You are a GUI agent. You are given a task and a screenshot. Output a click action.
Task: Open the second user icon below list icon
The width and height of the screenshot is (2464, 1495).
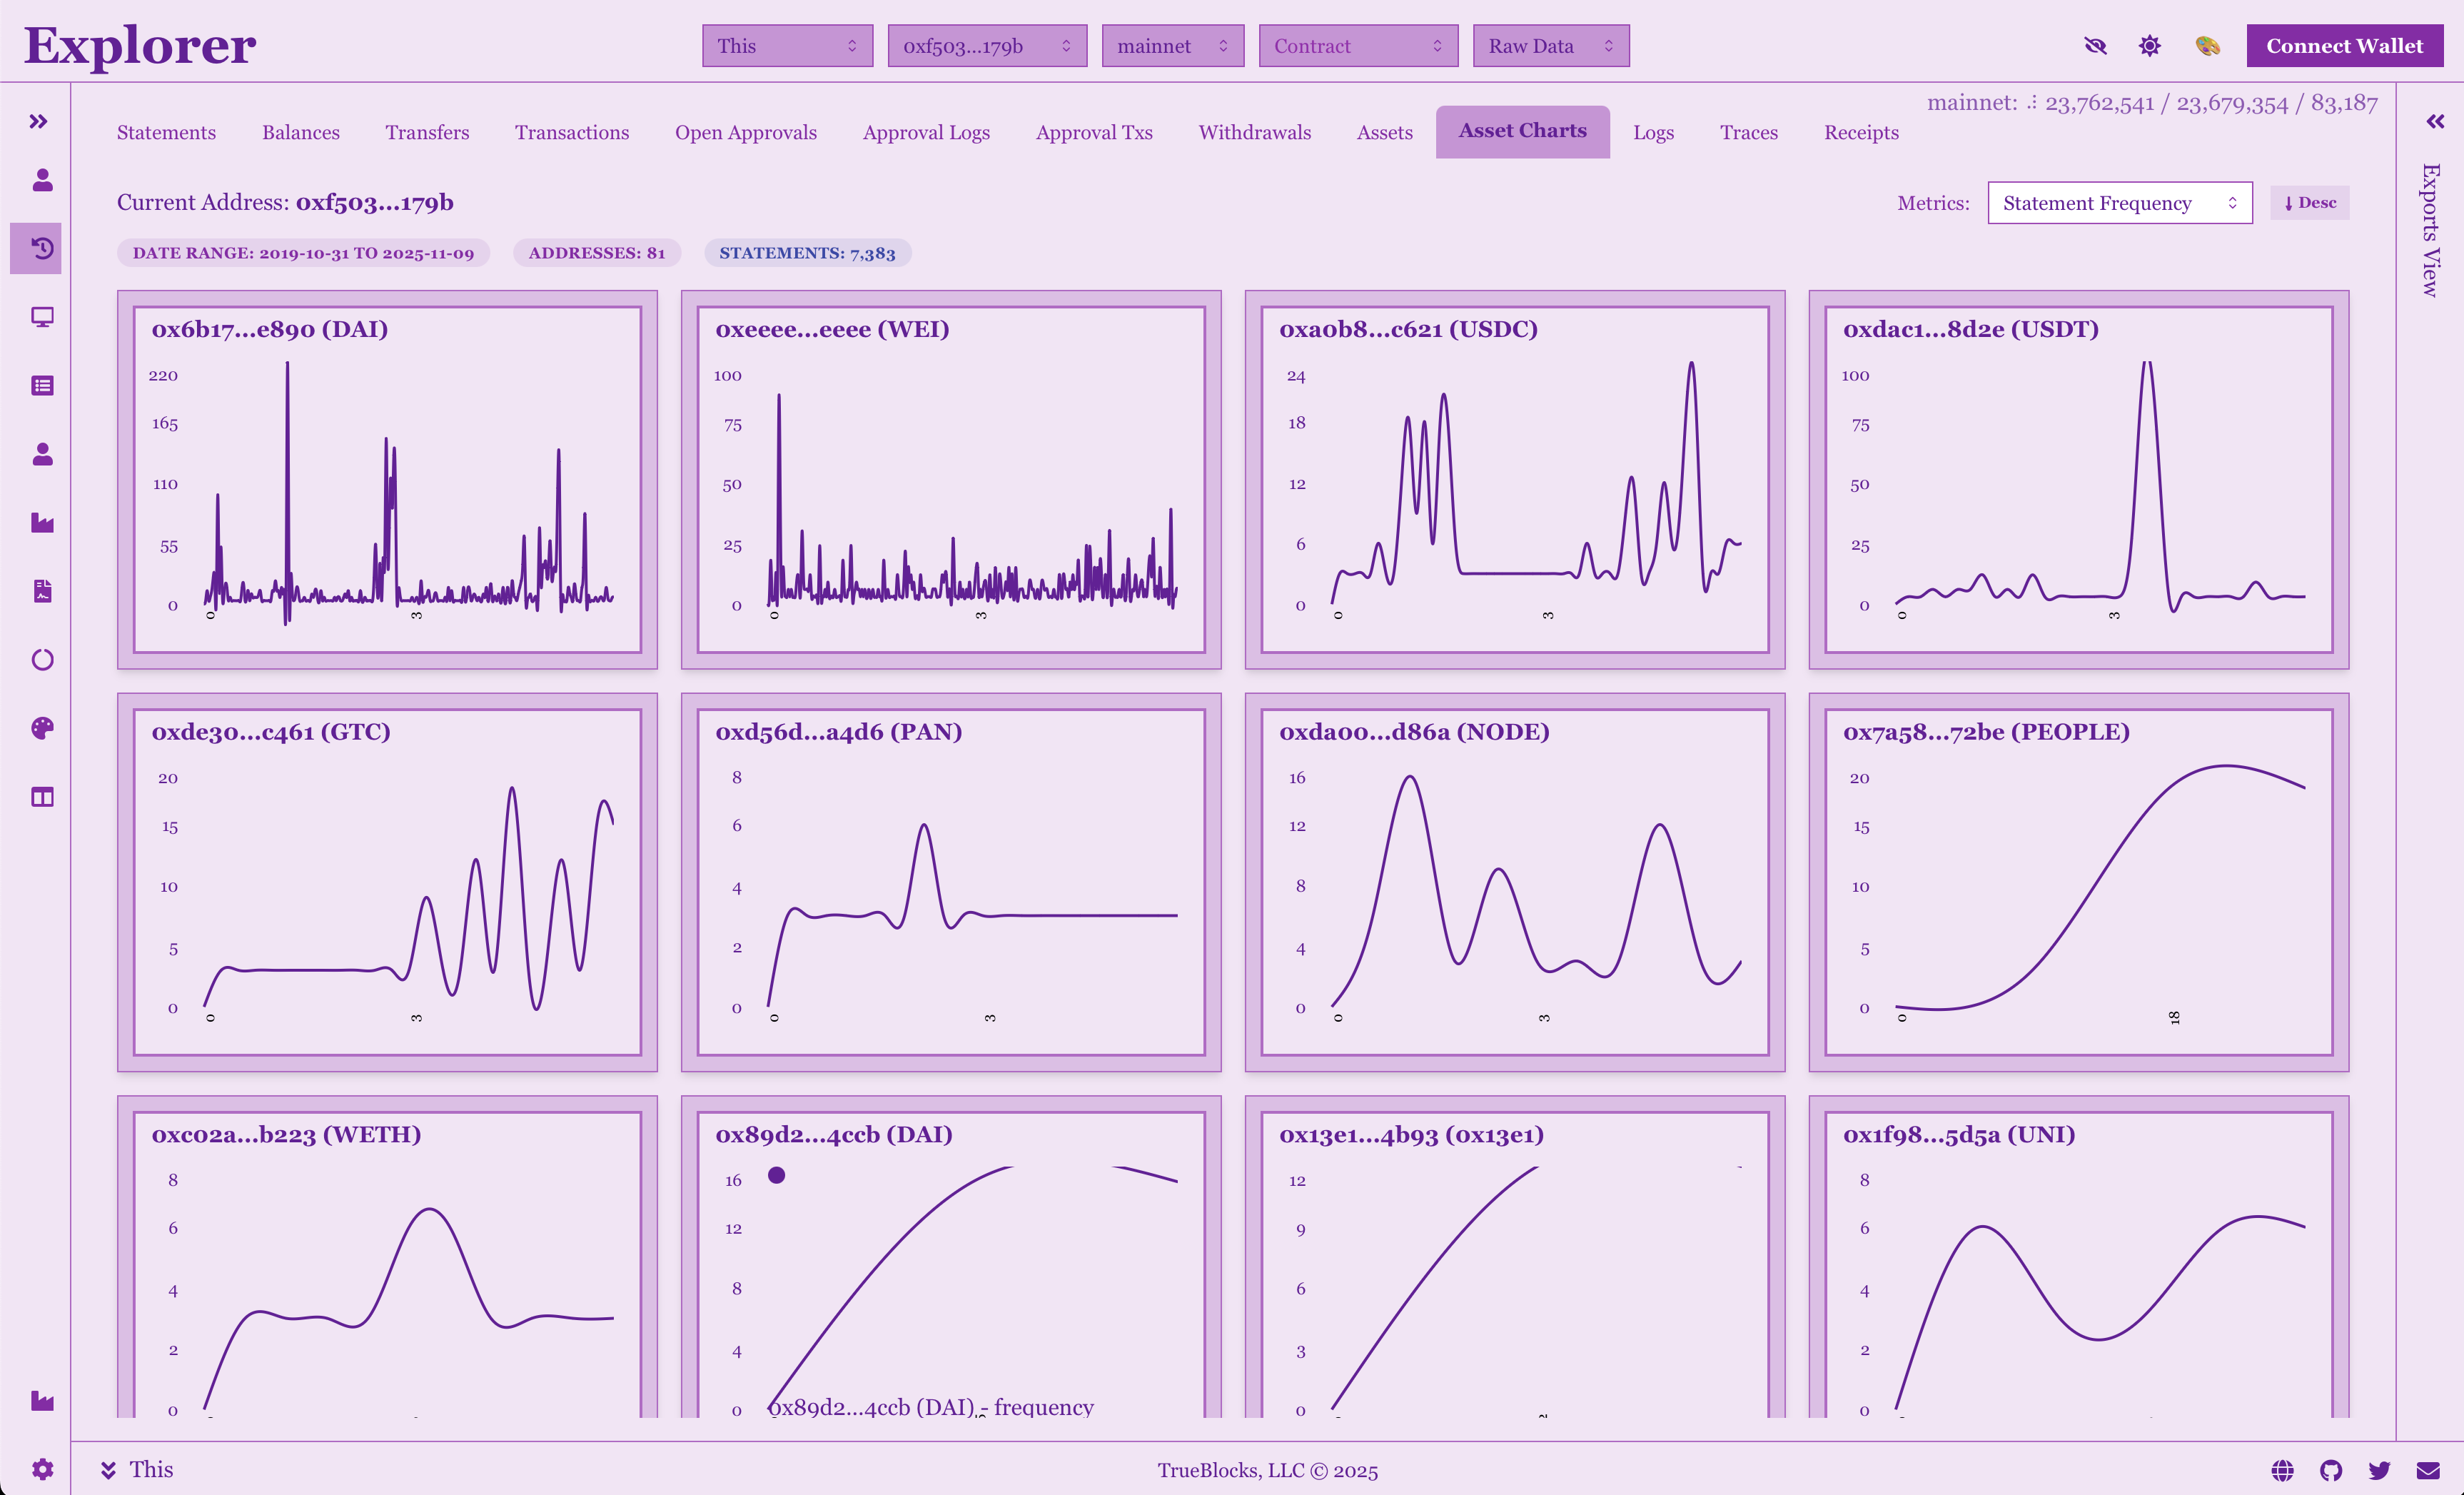(42, 455)
